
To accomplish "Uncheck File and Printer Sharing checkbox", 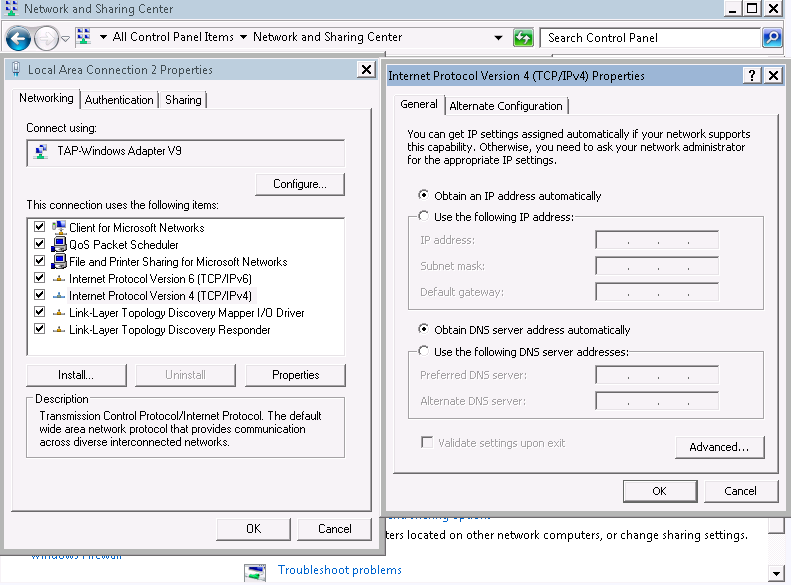I will point(39,261).
